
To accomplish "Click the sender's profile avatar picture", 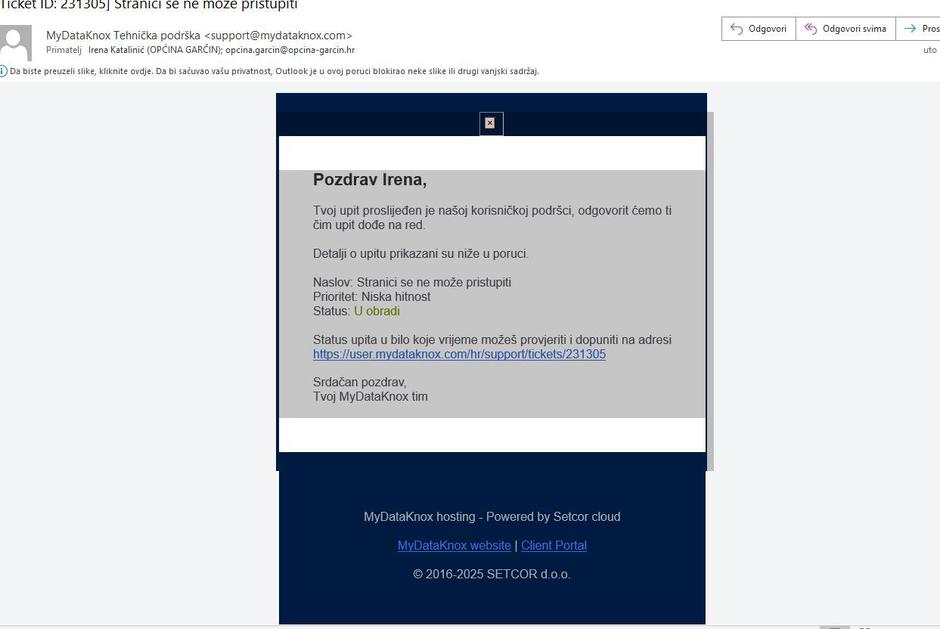I will coord(15,43).
